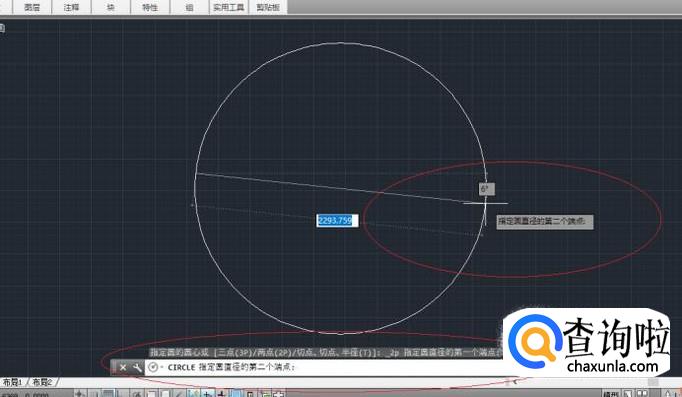Toggle Infer Constraints status bar icon
682x397 pixels.
79,394
